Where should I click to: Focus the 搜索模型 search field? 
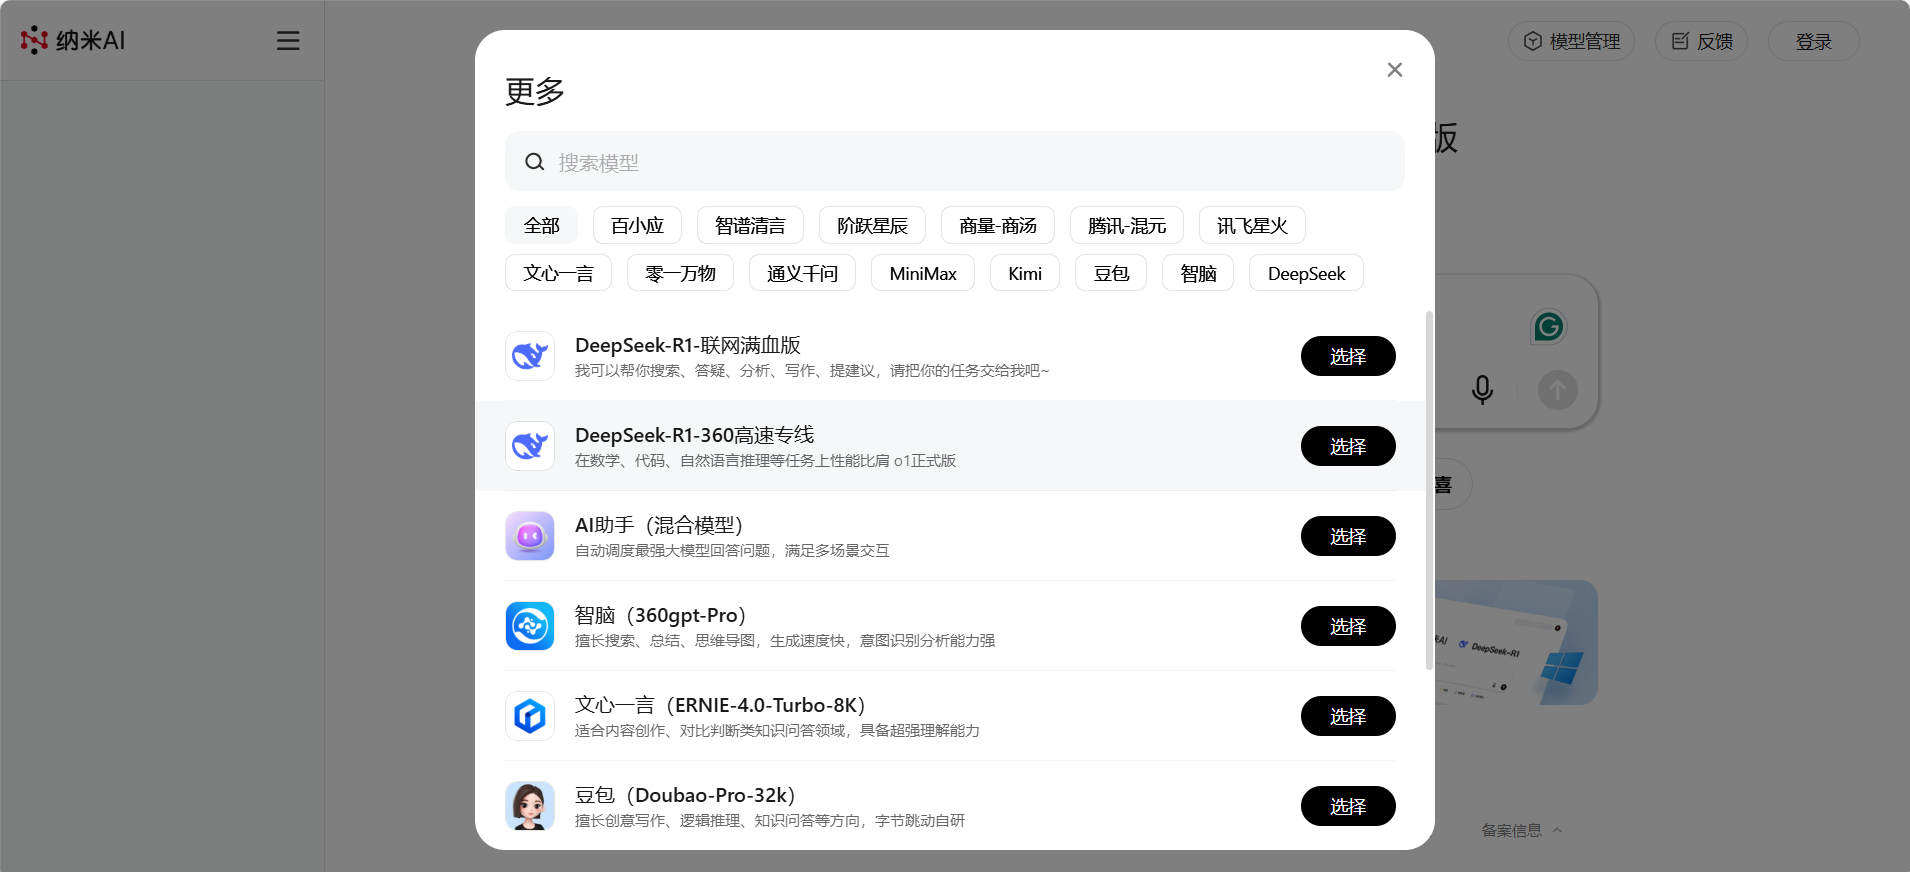tap(955, 161)
